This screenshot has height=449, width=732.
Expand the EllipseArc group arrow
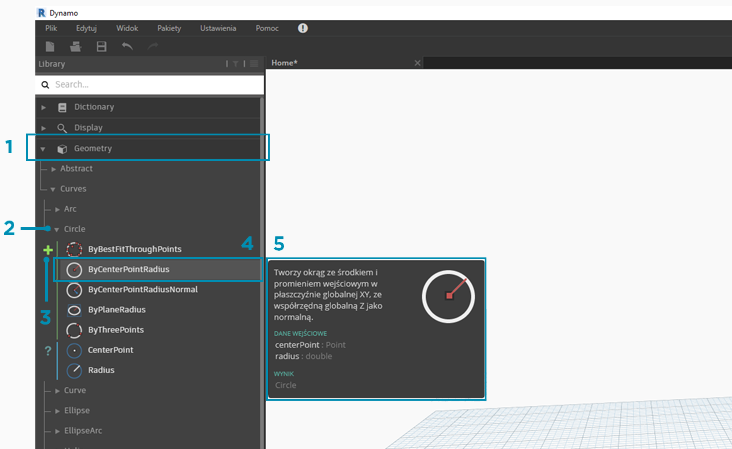point(57,431)
